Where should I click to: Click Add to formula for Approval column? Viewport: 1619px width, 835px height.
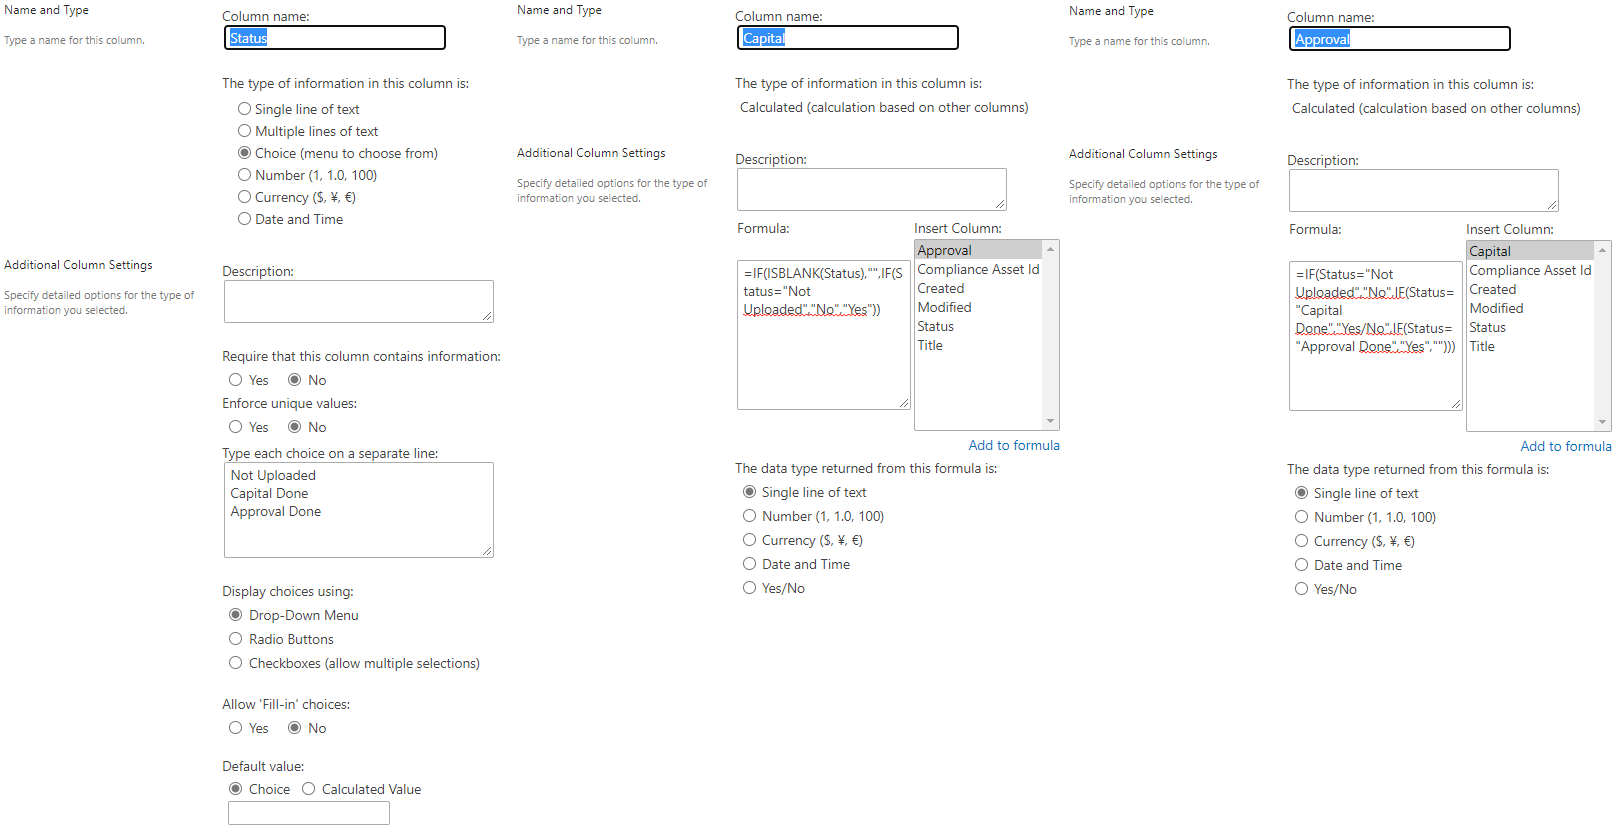tap(1566, 446)
